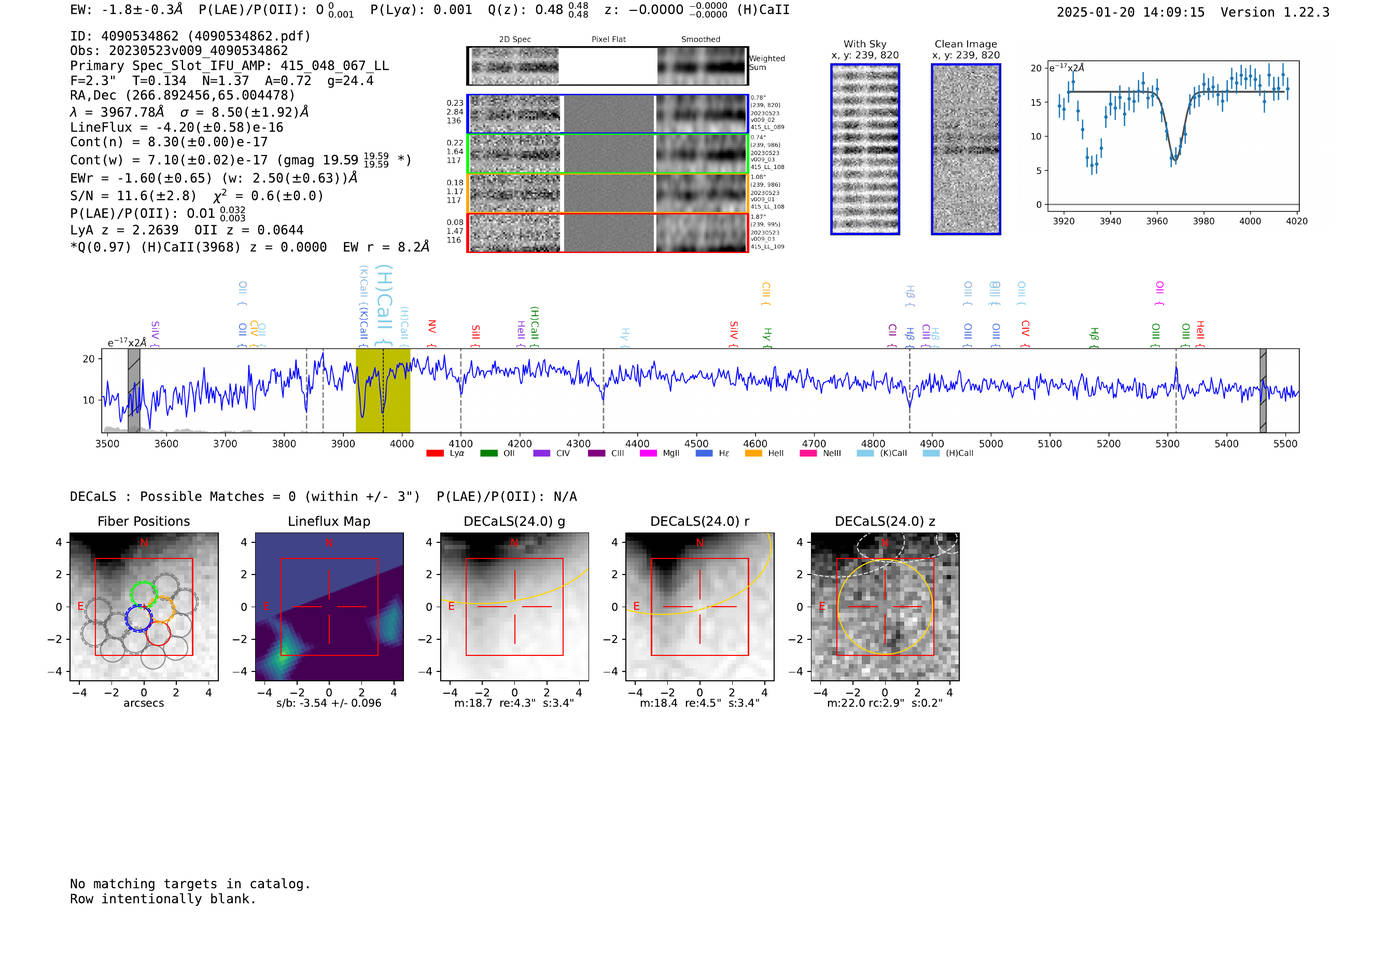Click the hatched gray region near 3550
Viewport: 1400px width, 953px height.
134,390
